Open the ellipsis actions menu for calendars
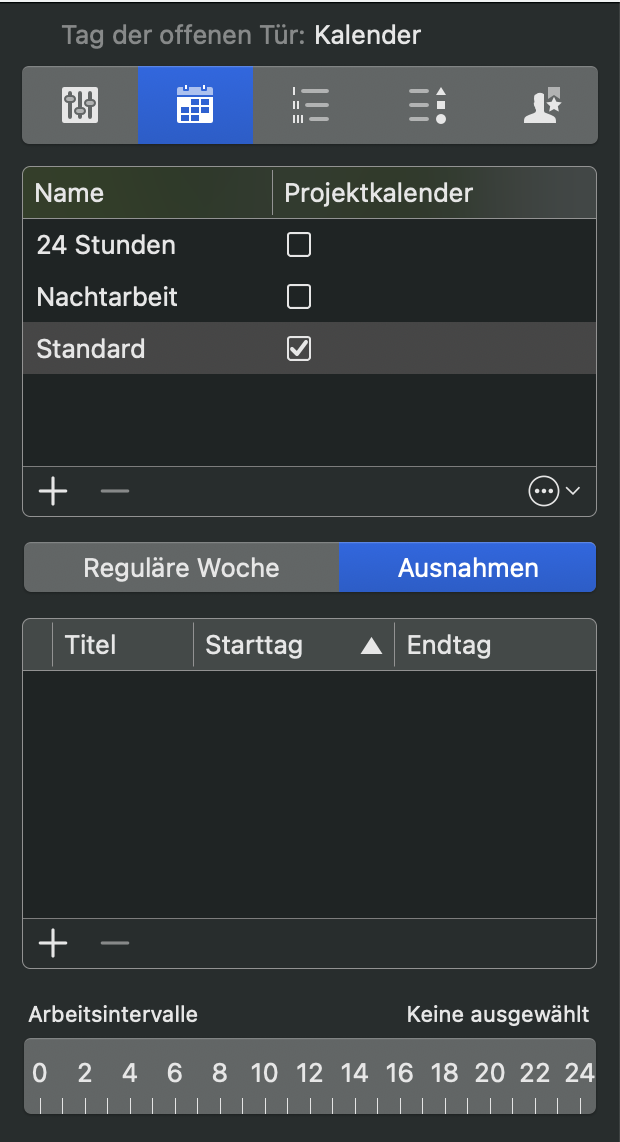Screen dimensions: 620x1142 [x=545, y=490]
